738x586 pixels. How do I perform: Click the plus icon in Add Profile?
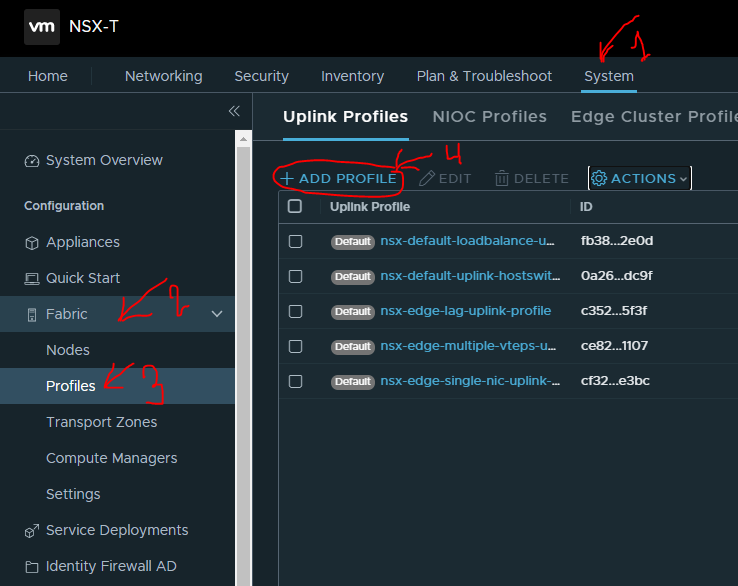[x=287, y=179]
